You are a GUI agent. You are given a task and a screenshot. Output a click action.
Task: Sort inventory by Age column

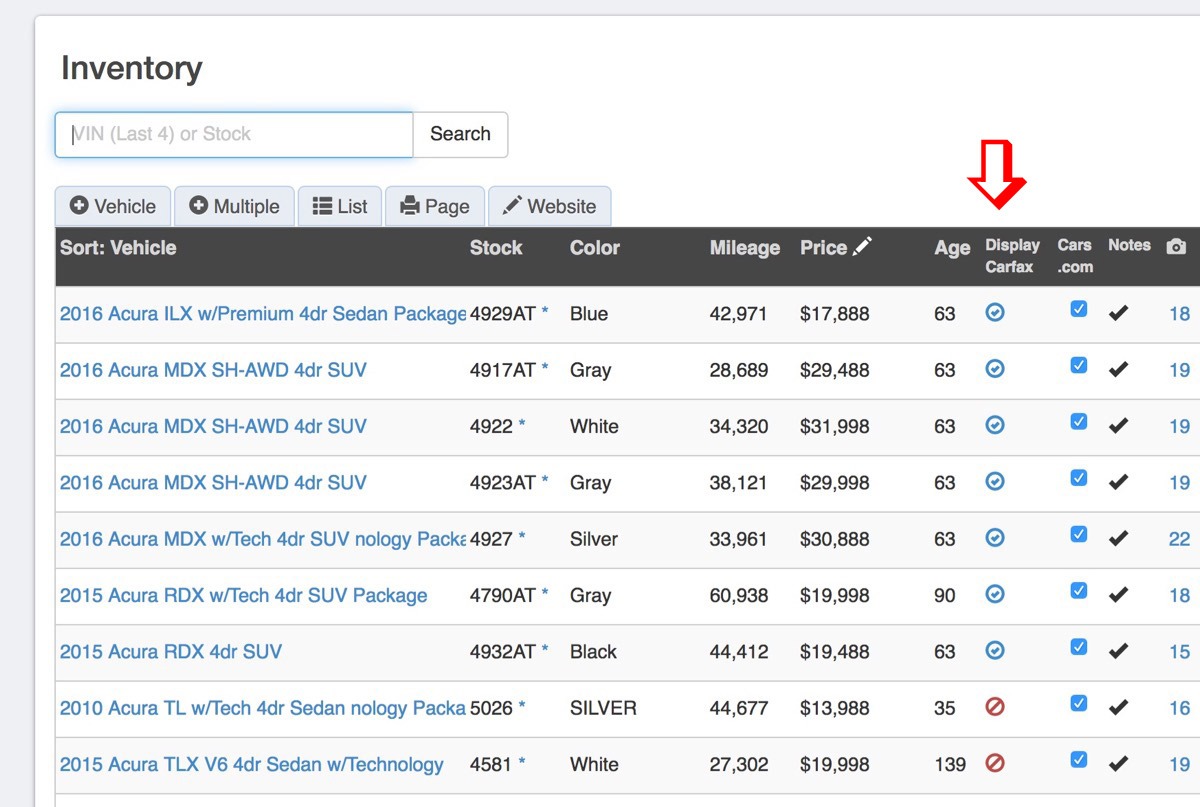952,249
